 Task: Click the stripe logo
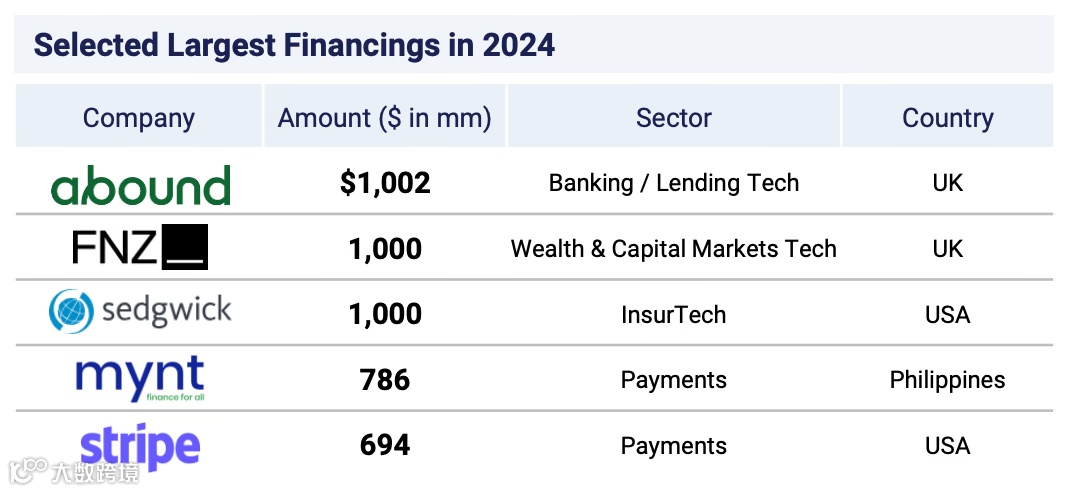point(140,445)
